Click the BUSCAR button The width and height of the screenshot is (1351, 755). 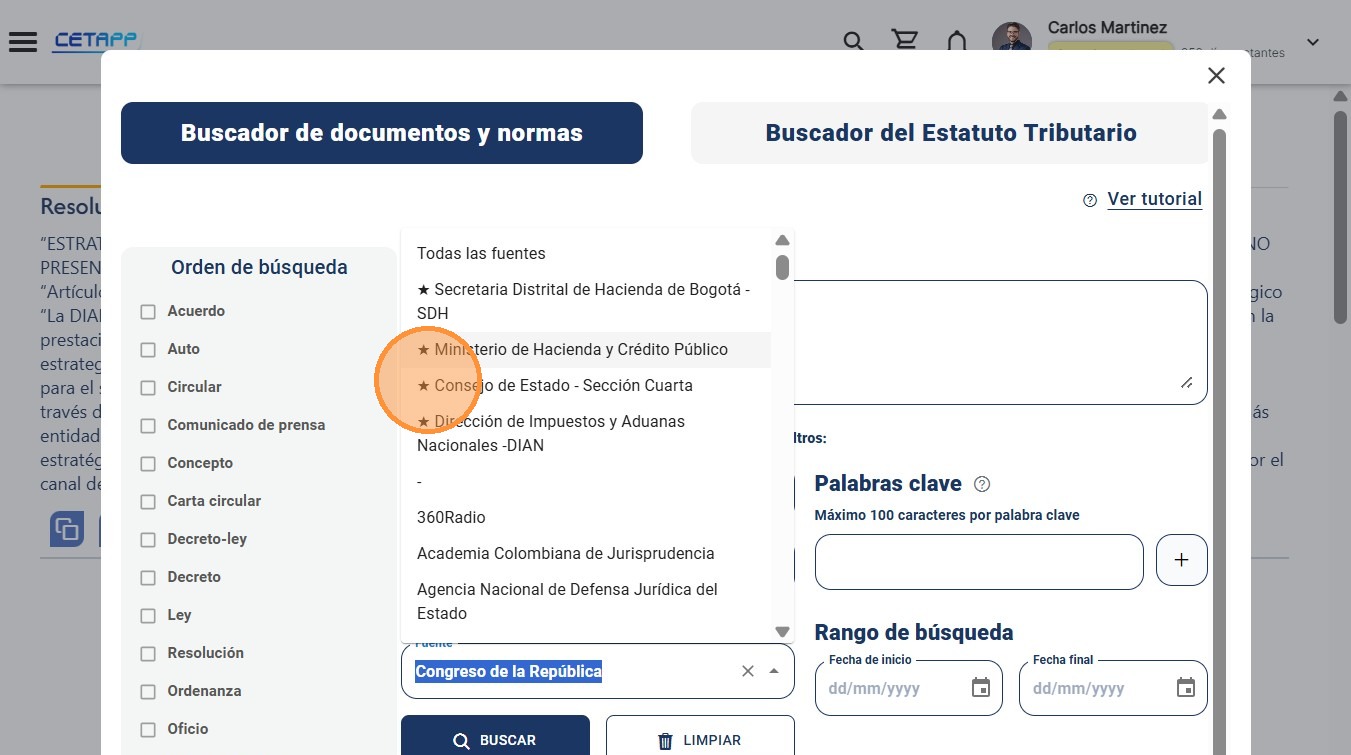pyautogui.click(x=495, y=739)
